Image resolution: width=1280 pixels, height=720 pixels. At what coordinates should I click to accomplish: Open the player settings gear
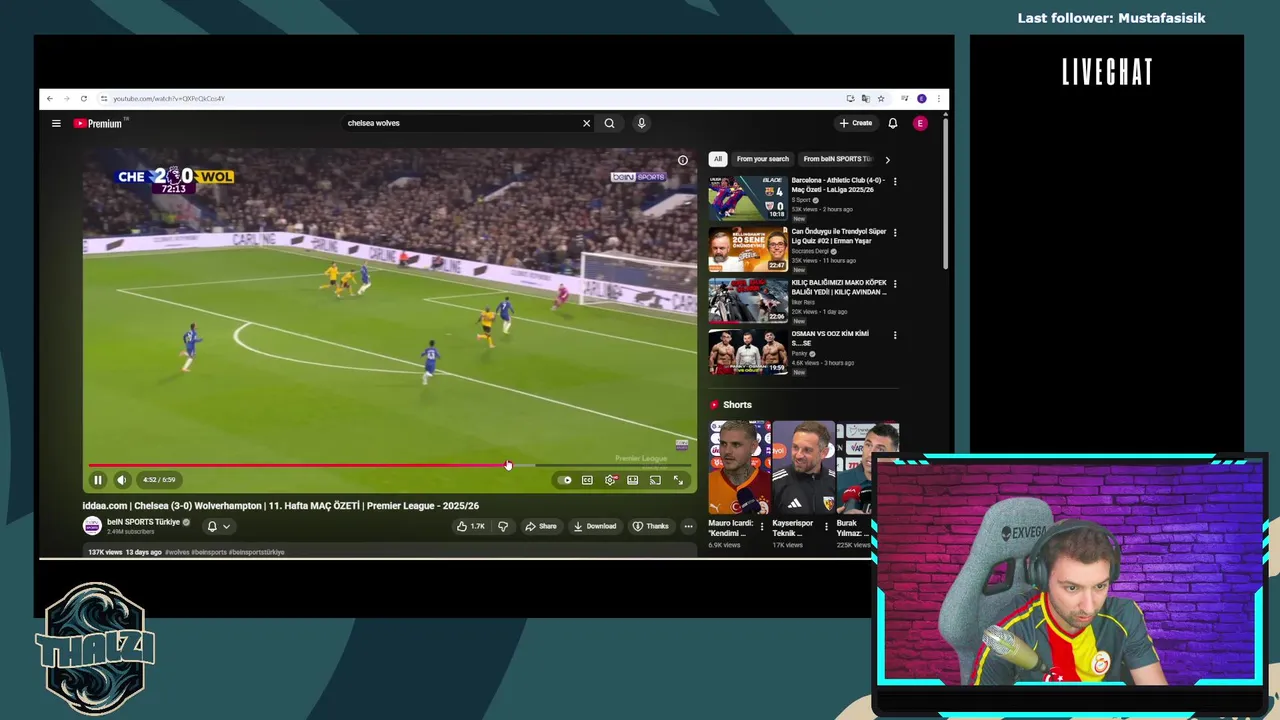[610, 480]
